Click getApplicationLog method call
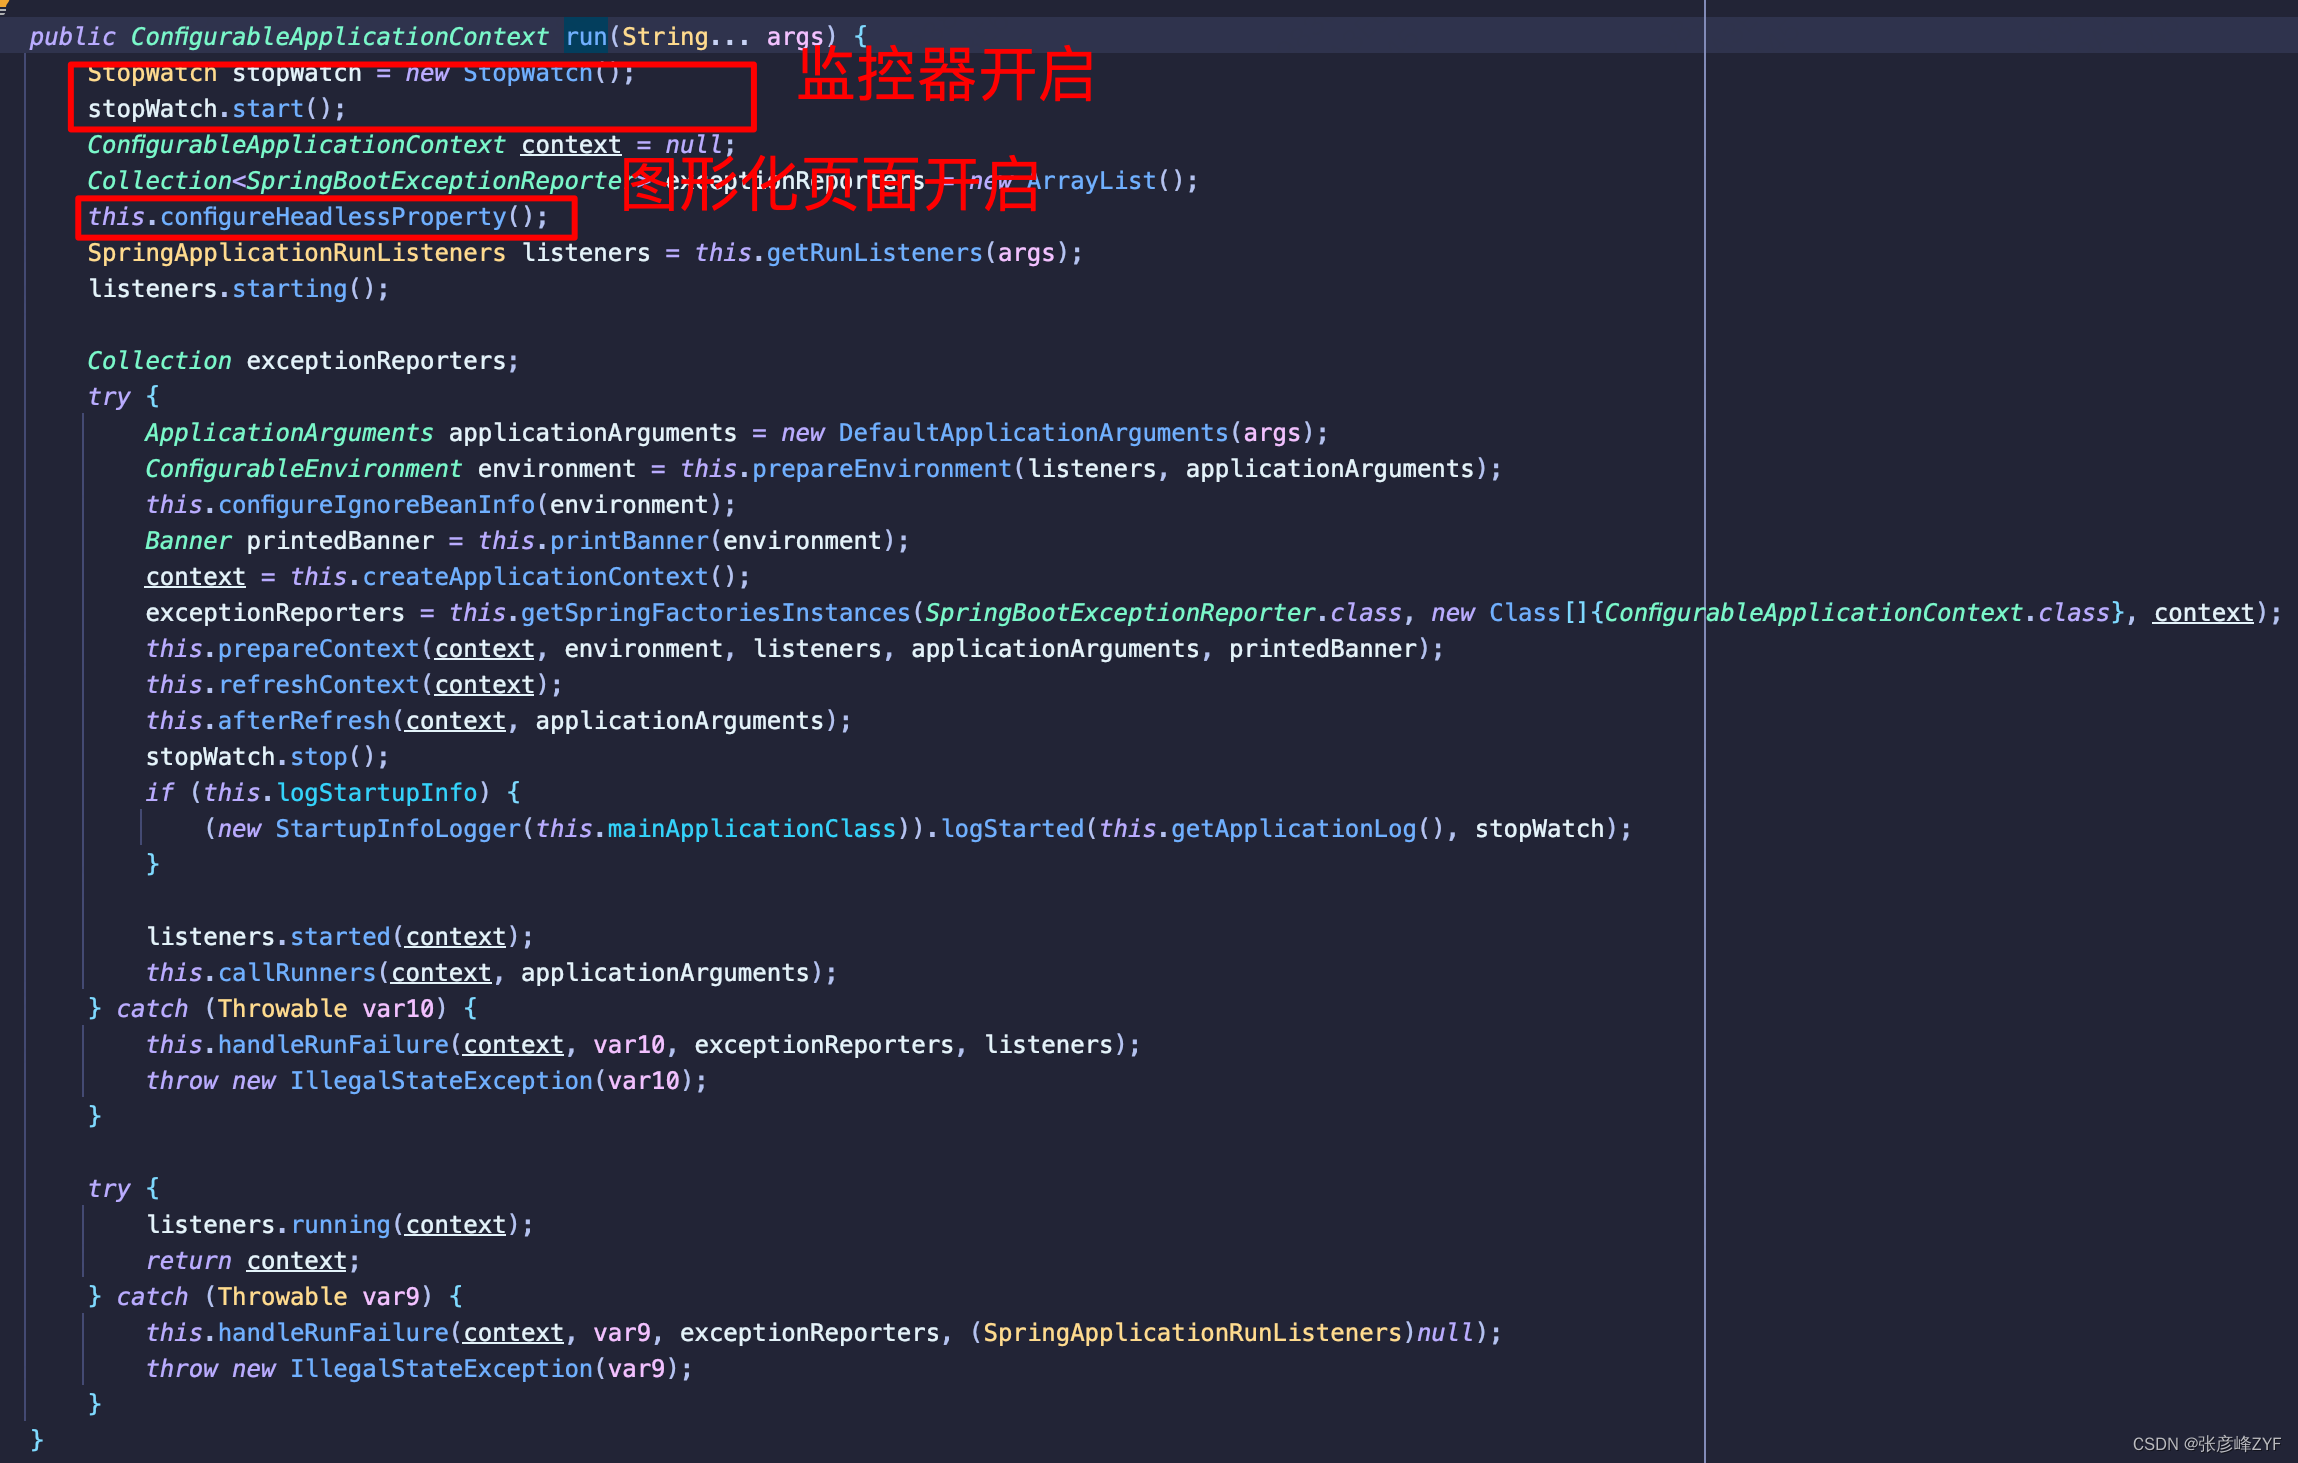Viewport: 2298px width, 1463px height. pos(1294,829)
